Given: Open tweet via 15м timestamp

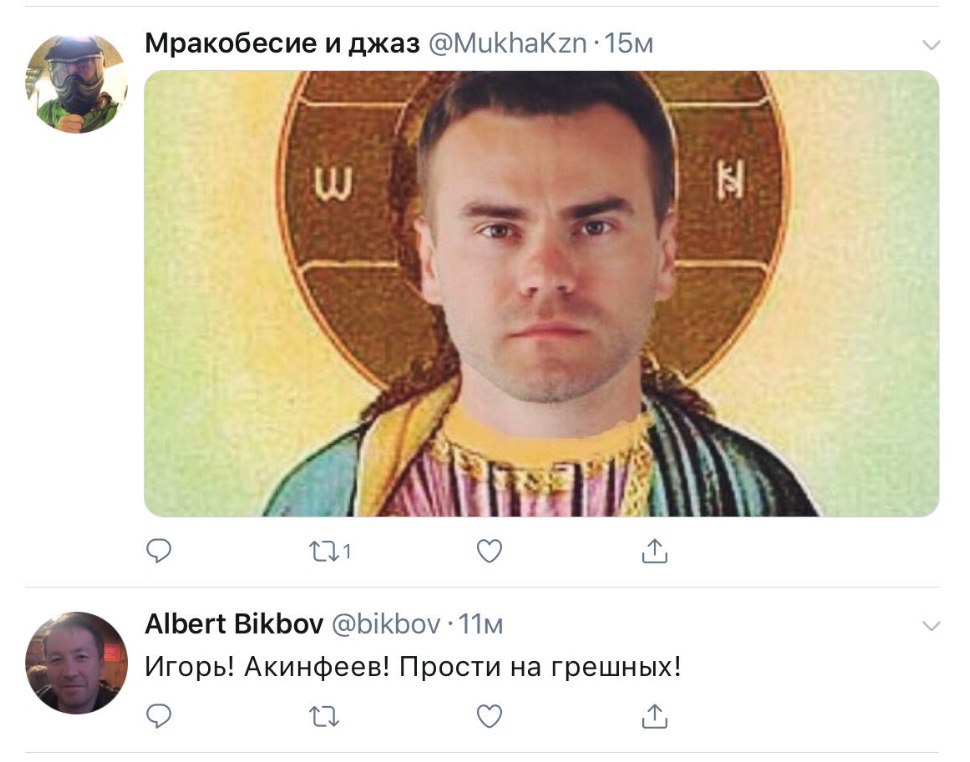Looking at the screenshot, I should [x=628, y=43].
